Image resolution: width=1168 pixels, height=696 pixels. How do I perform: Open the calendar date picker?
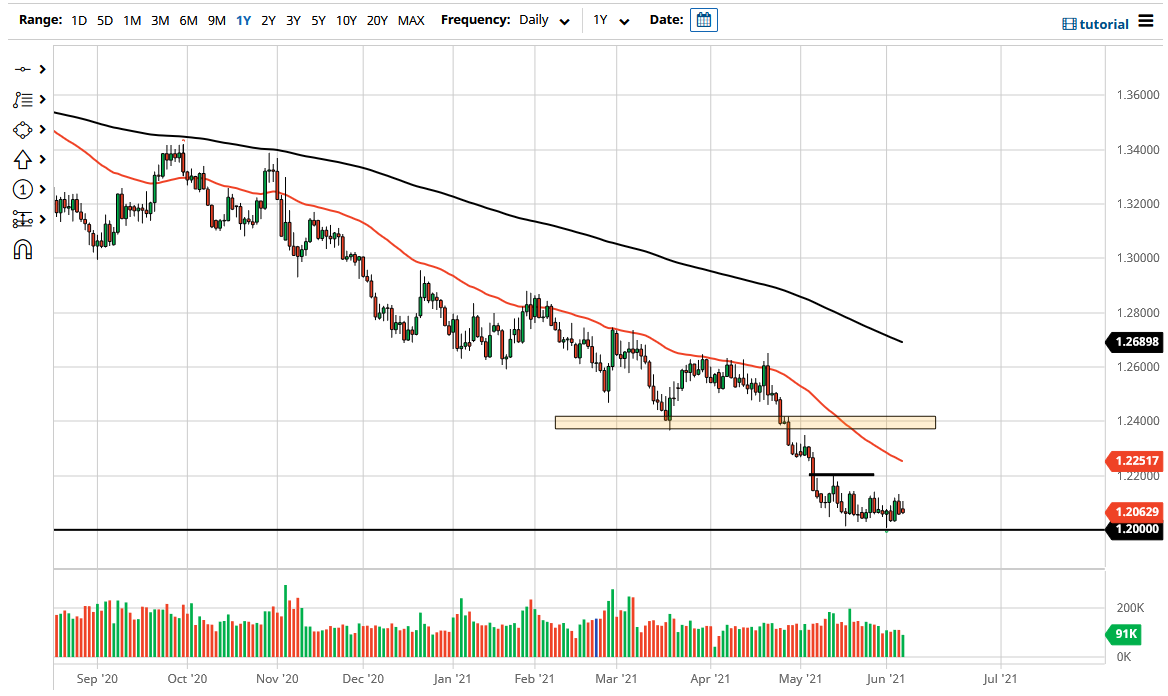click(703, 19)
